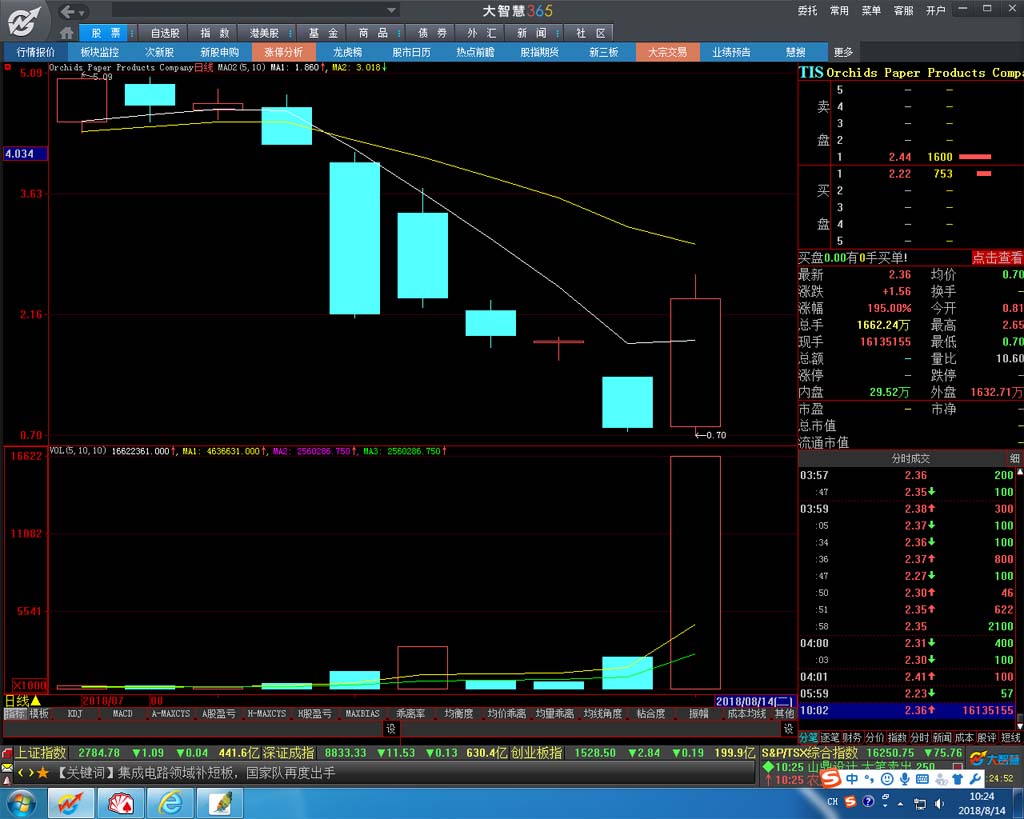Toggle Sogou Chinese/English mode 中
1024x819 pixels.
852,779
